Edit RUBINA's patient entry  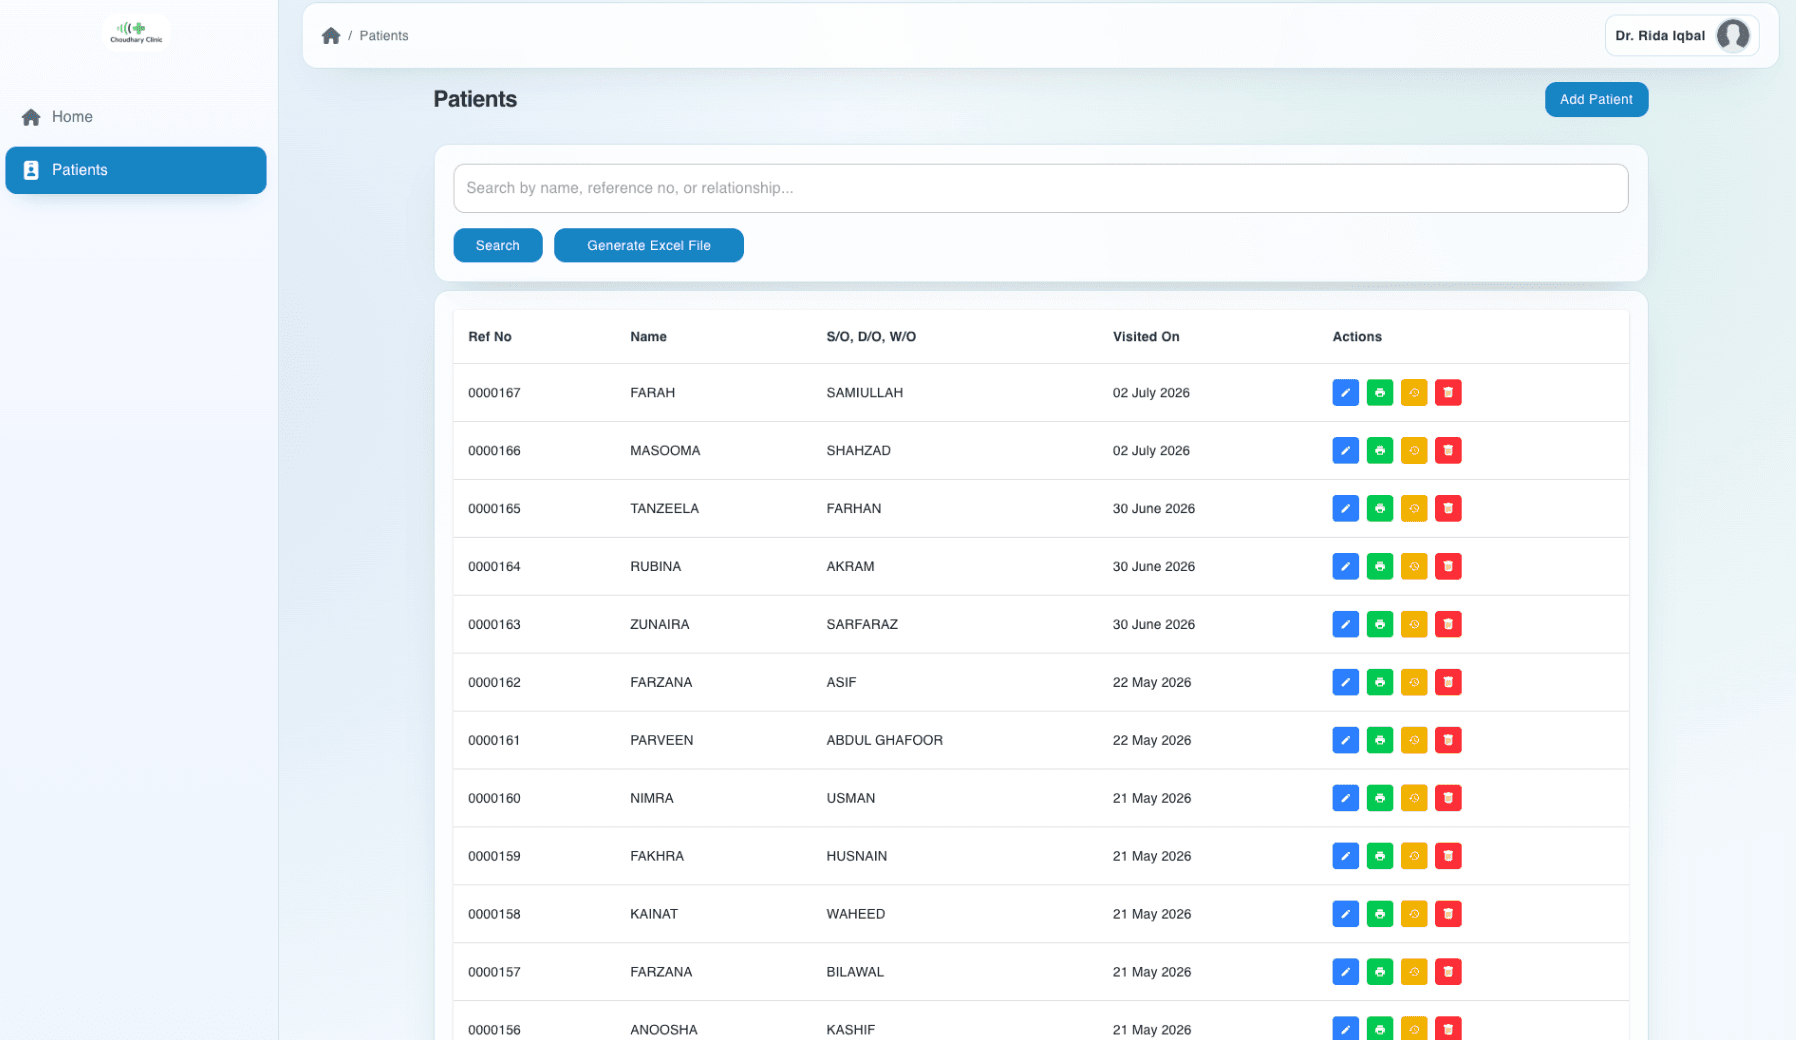point(1345,567)
